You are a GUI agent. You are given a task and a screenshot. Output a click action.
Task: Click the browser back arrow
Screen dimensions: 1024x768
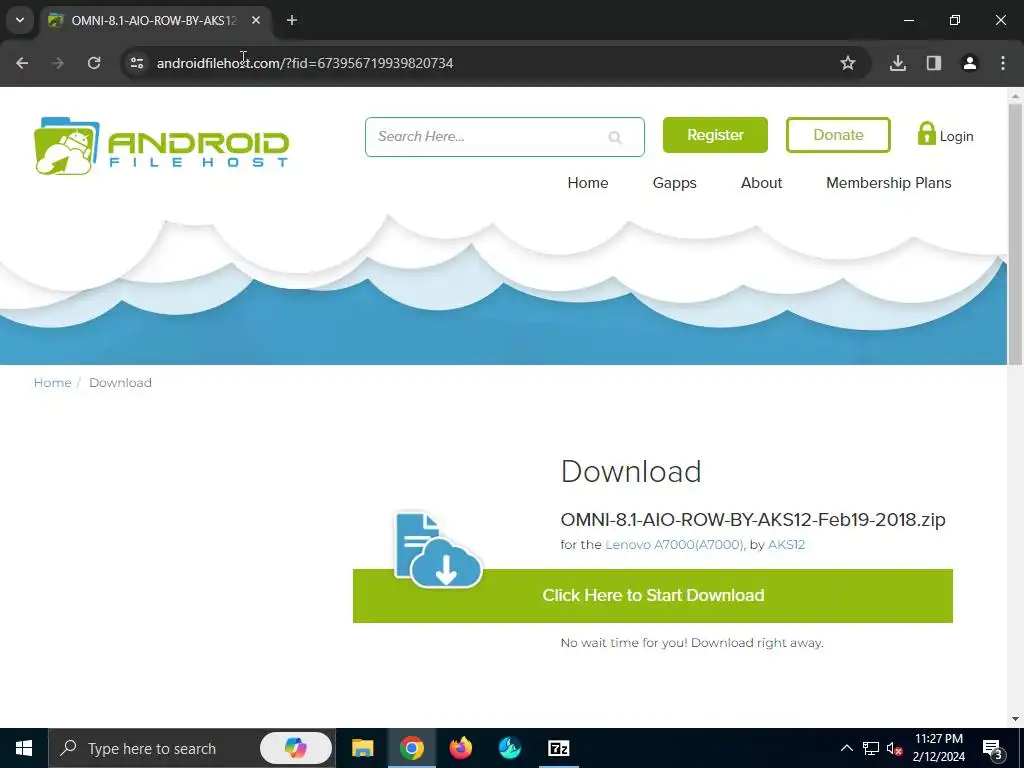pos(22,63)
